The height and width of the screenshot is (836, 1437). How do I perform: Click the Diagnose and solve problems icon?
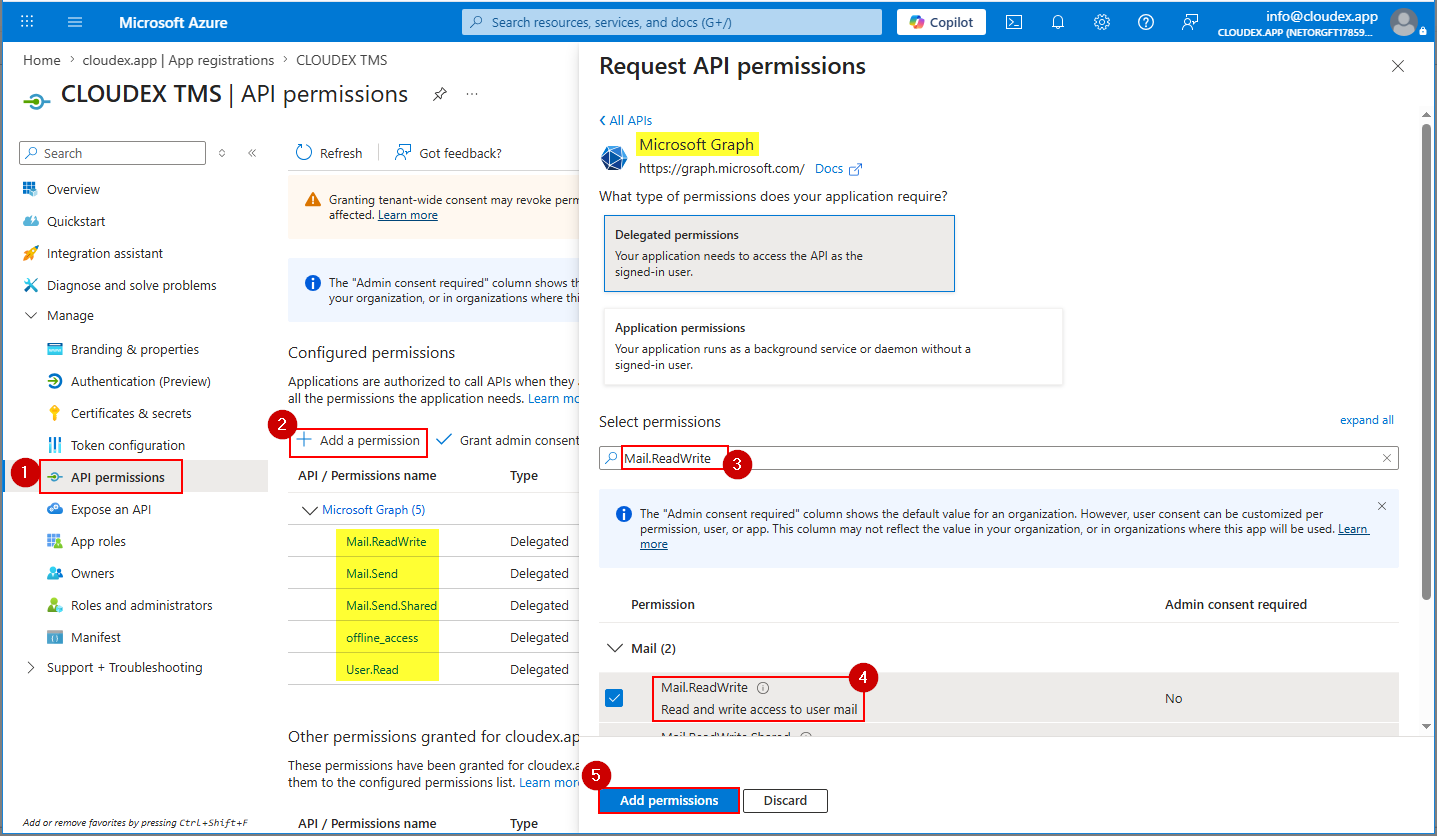(x=30, y=285)
